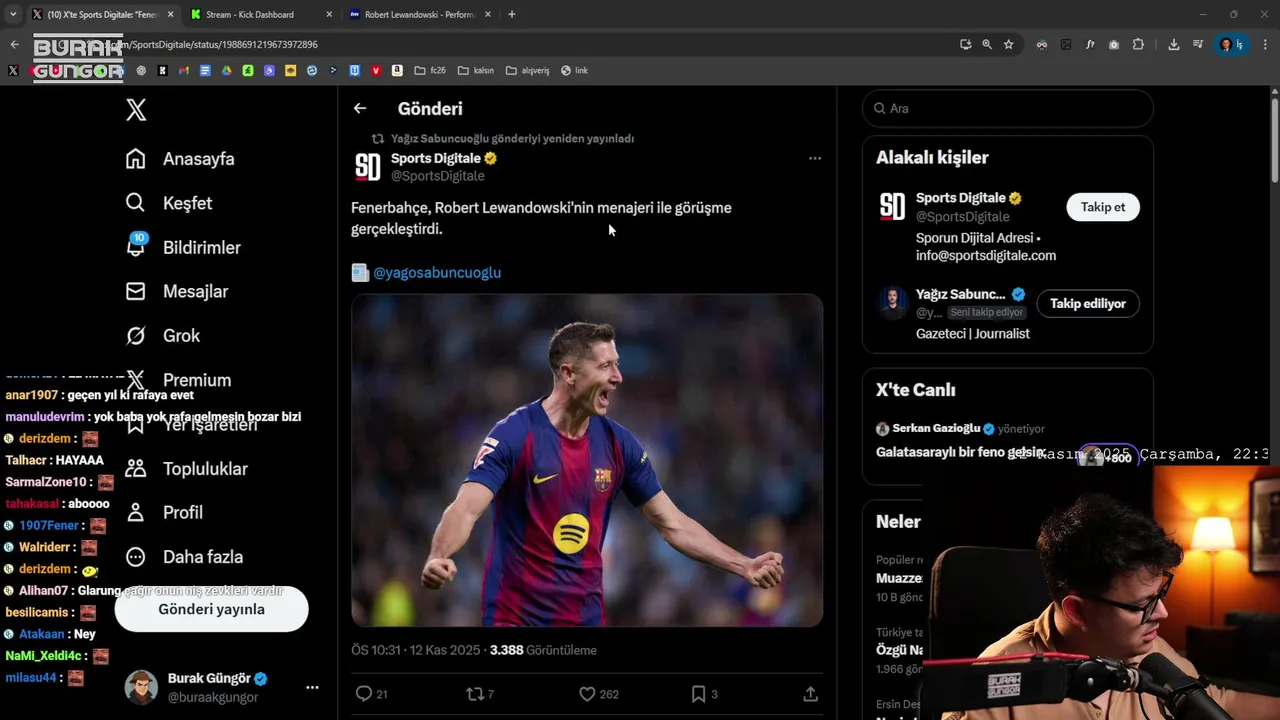Open Yağız Sabuncuoğlu's avatar in Alakalı kişiler
The image size is (1280, 720).
892,303
